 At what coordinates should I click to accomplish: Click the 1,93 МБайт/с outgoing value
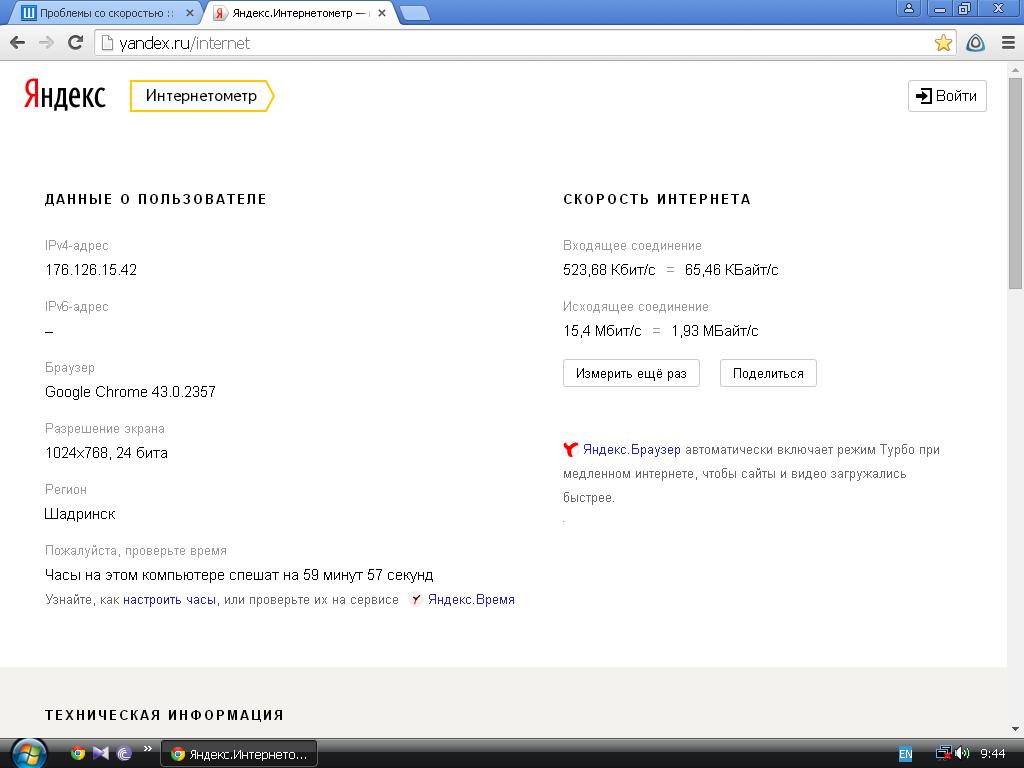(x=714, y=331)
